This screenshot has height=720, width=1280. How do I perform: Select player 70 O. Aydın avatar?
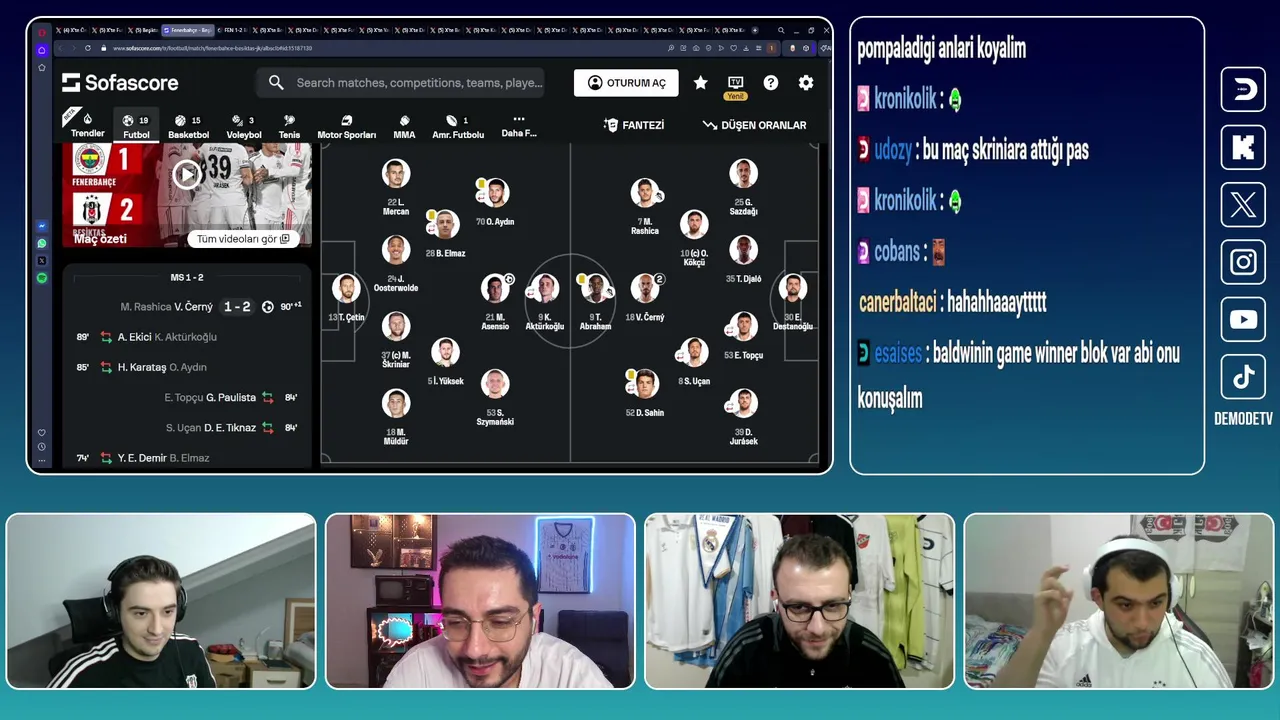[x=495, y=192]
